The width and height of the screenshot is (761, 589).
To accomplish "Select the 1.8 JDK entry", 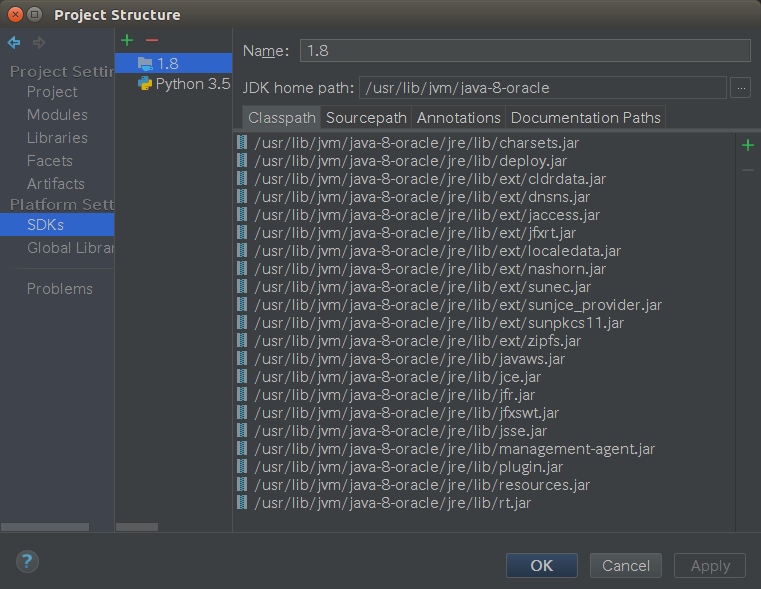I will click(174, 63).
